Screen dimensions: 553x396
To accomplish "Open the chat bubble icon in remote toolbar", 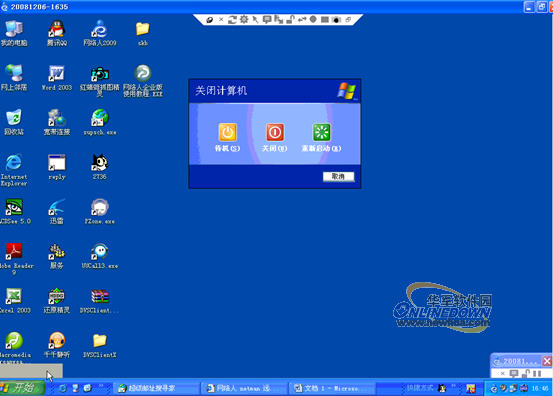I will click(x=267, y=19).
